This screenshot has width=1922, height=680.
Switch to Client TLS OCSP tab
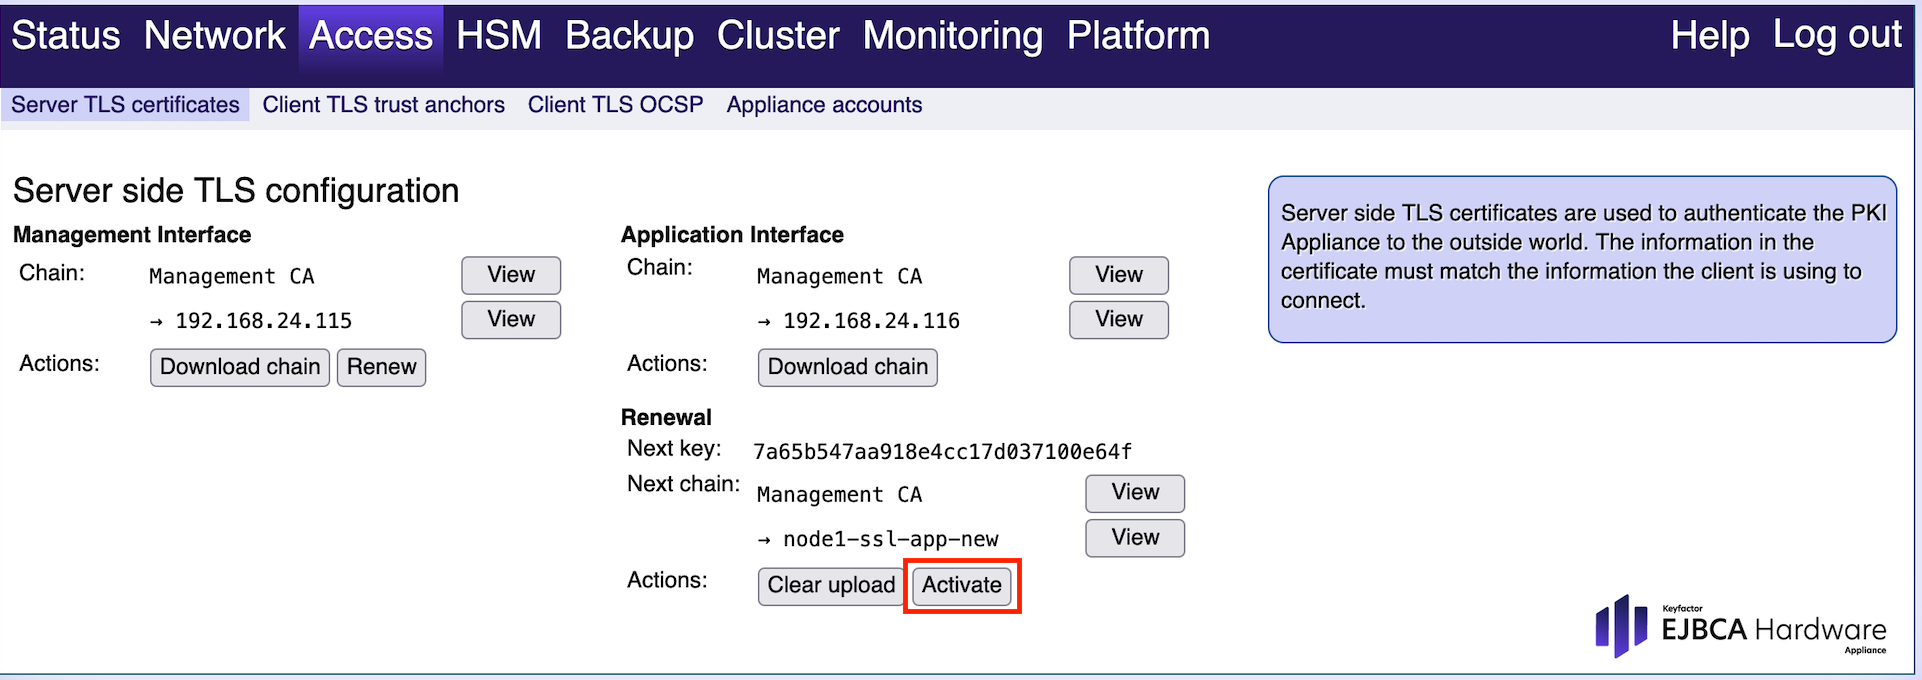coord(615,105)
